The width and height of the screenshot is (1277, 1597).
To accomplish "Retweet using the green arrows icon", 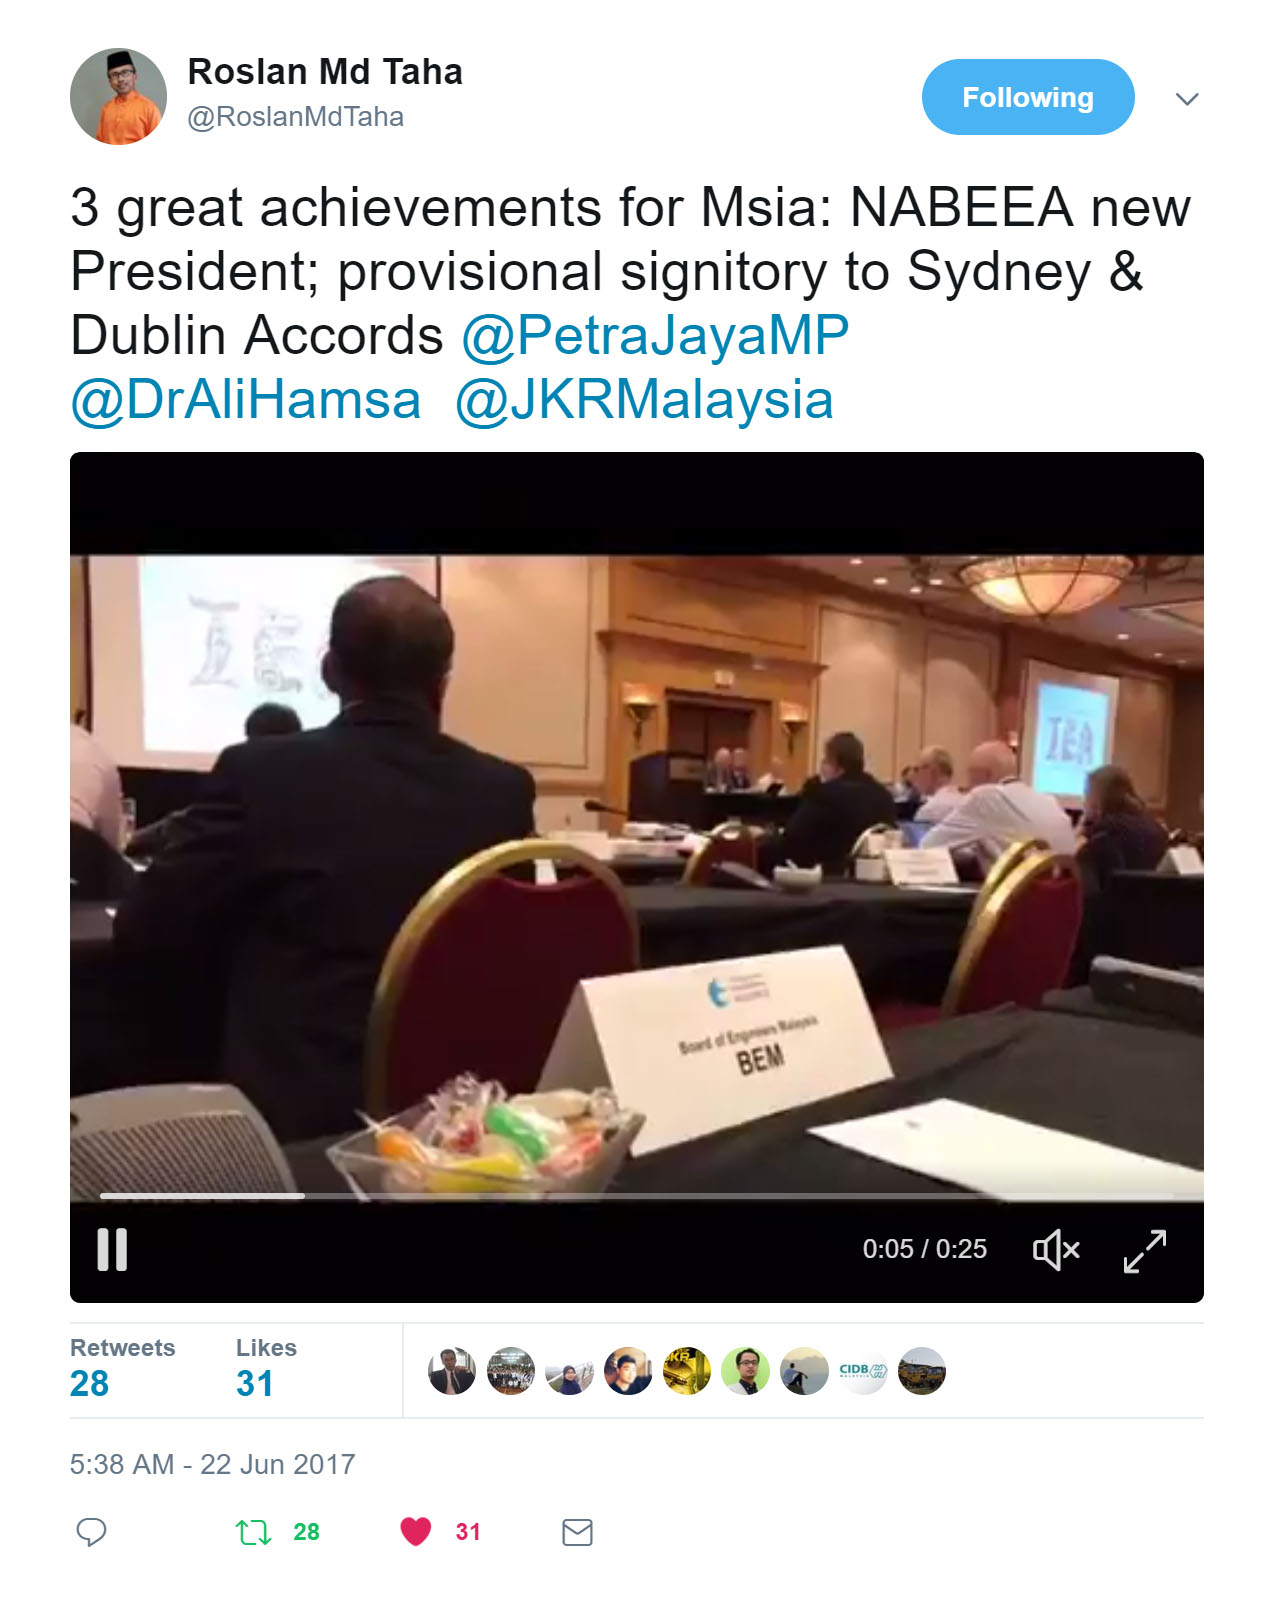I will click(x=253, y=1532).
